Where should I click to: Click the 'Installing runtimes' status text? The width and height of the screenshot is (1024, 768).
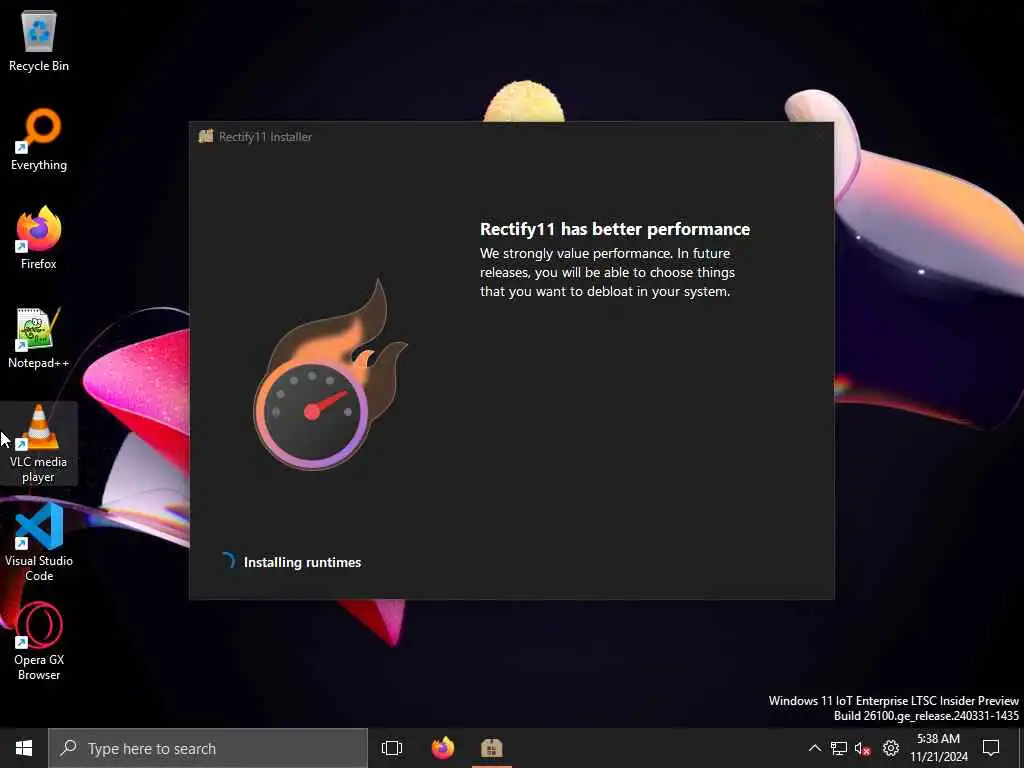302,562
